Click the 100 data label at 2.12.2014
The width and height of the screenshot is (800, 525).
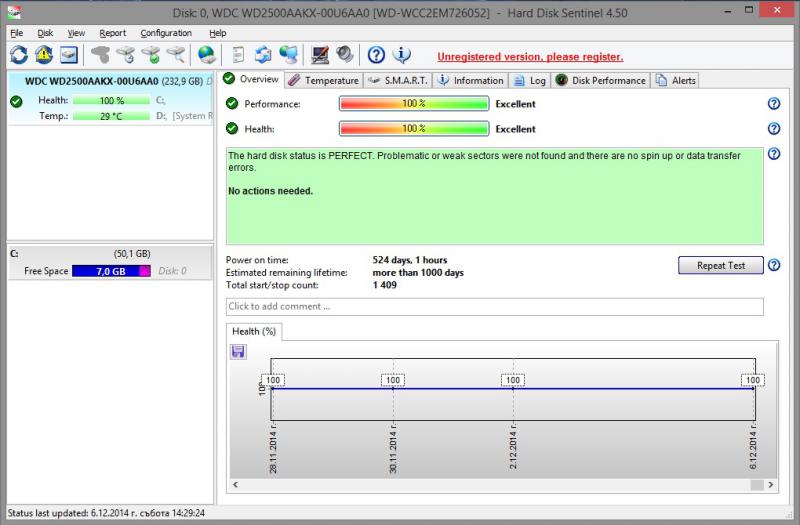(x=513, y=380)
